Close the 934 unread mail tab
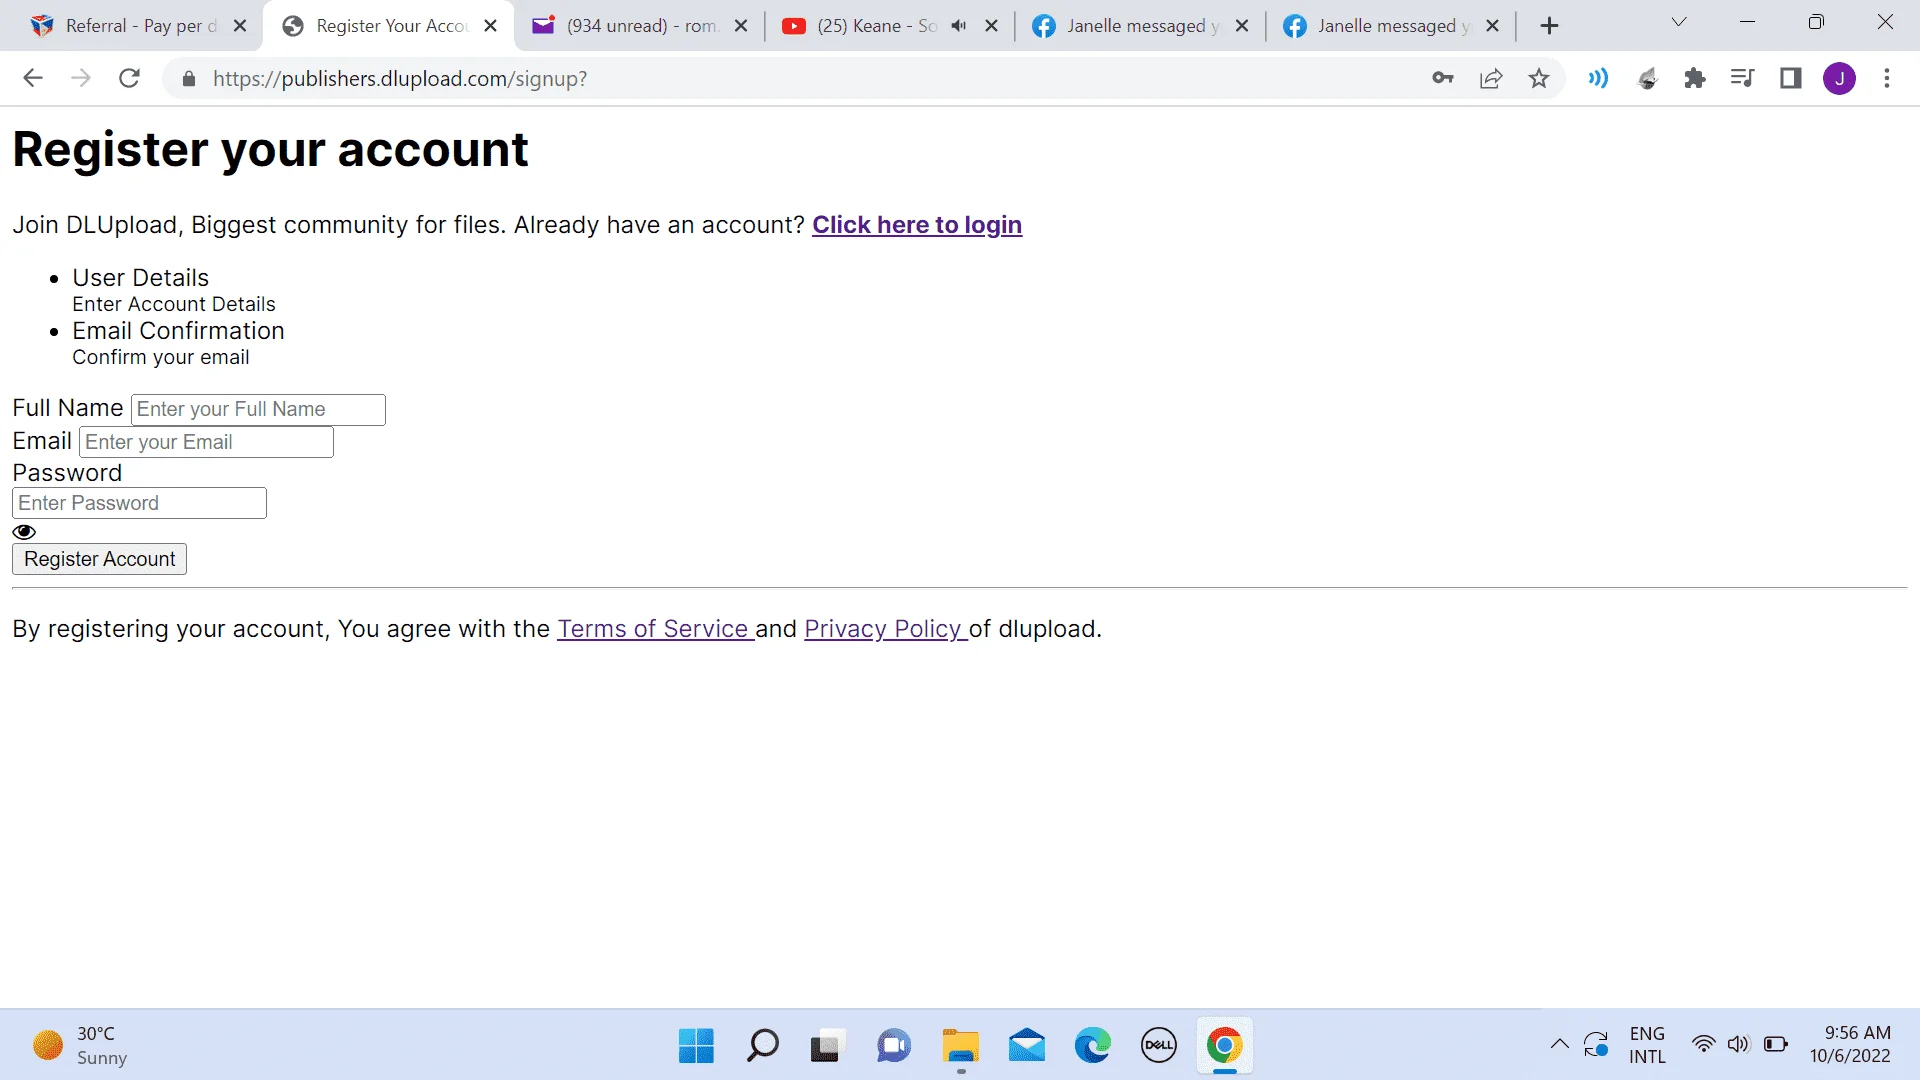 [x=741, y=26]
